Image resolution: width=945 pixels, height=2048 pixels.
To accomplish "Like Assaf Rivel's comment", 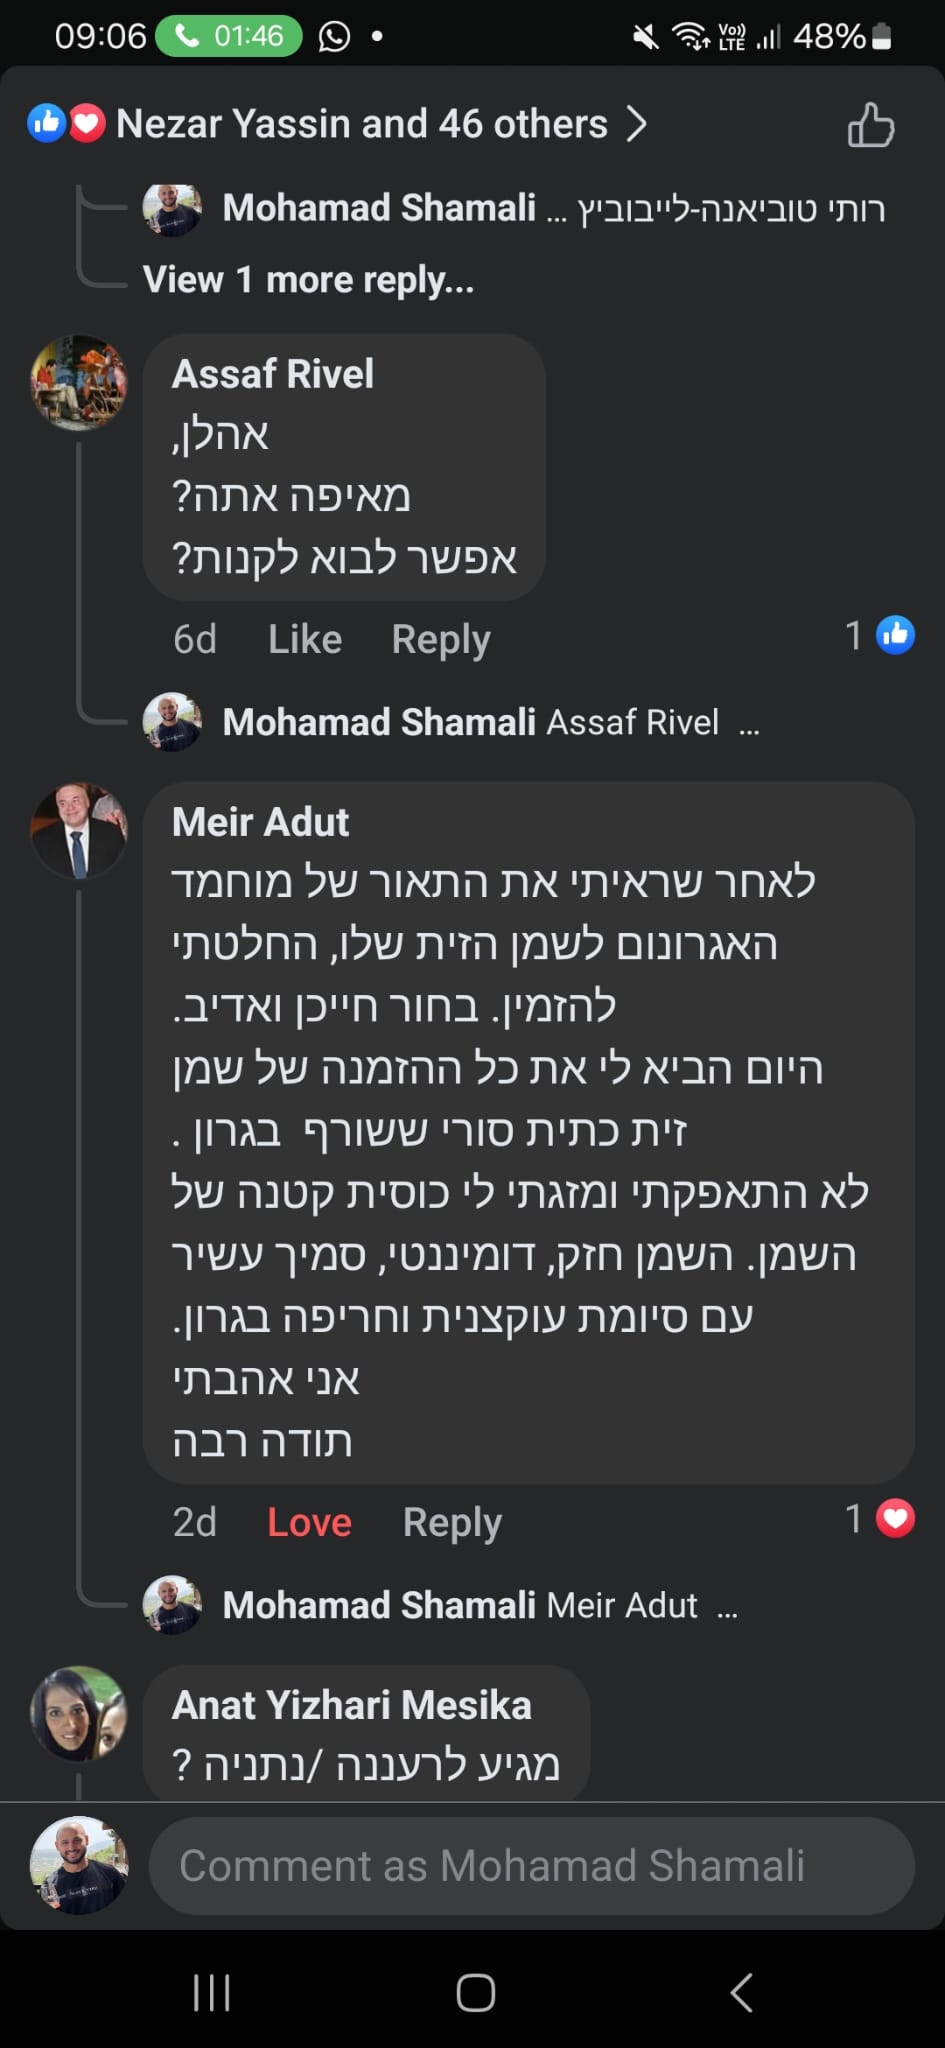I will (305, 639).
